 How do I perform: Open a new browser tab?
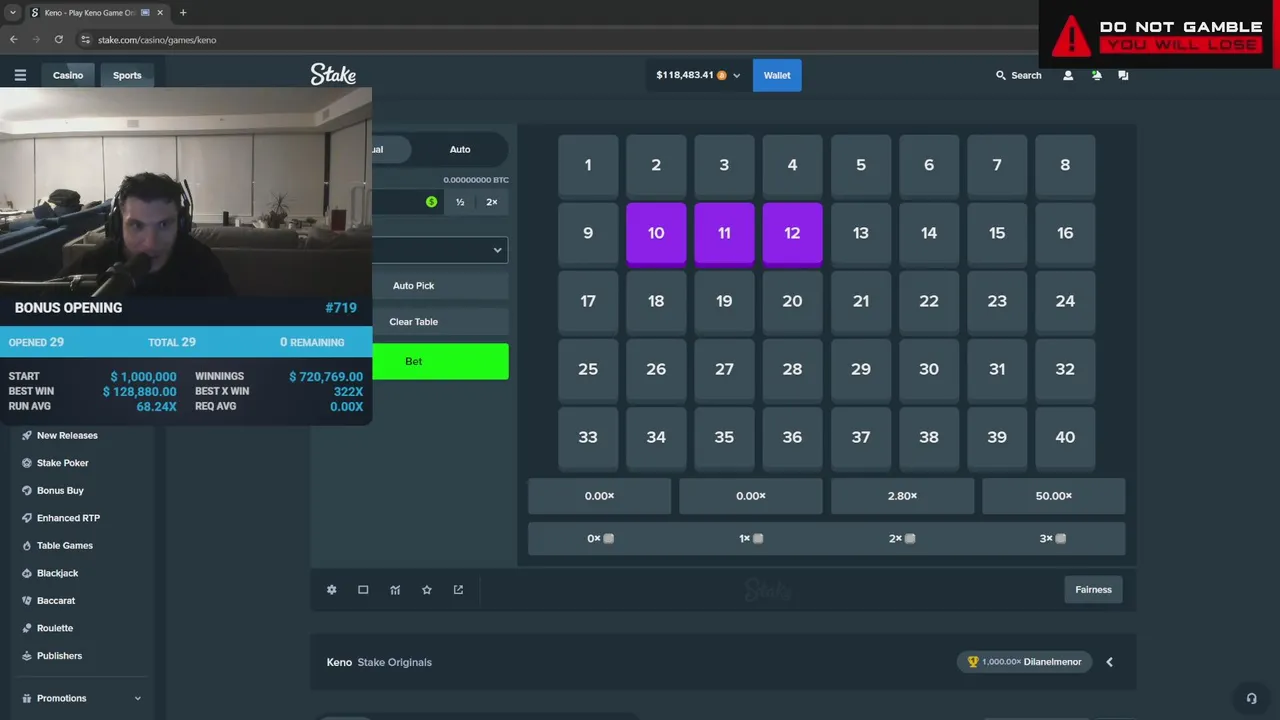click(183, 13)
